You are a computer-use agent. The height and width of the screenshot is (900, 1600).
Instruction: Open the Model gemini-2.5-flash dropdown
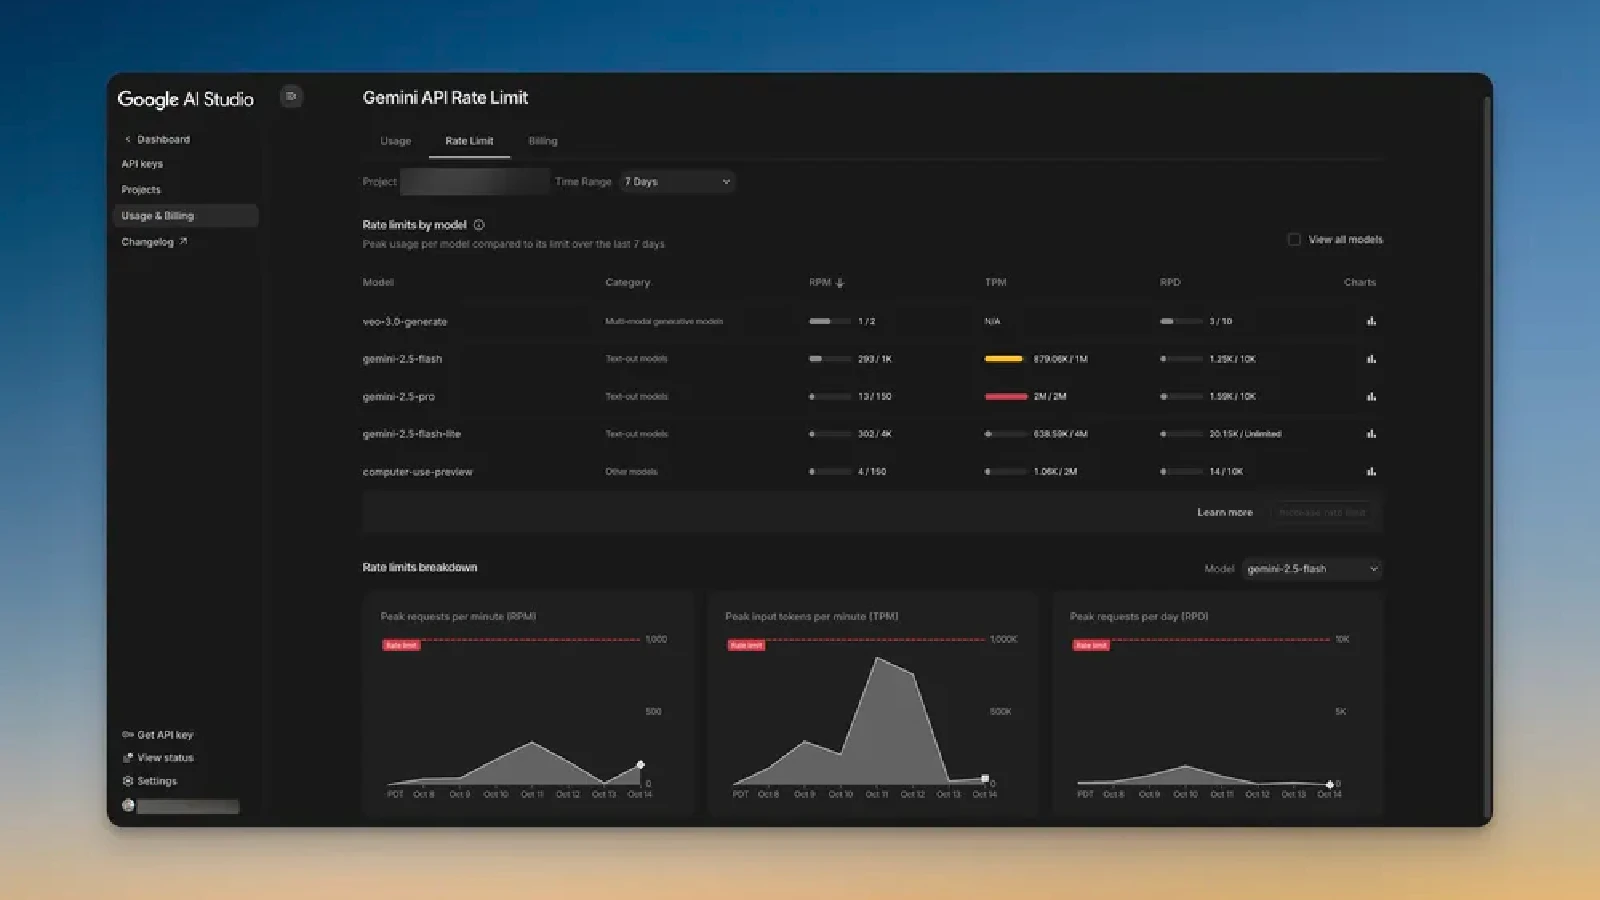click(x=1311, y=569)
